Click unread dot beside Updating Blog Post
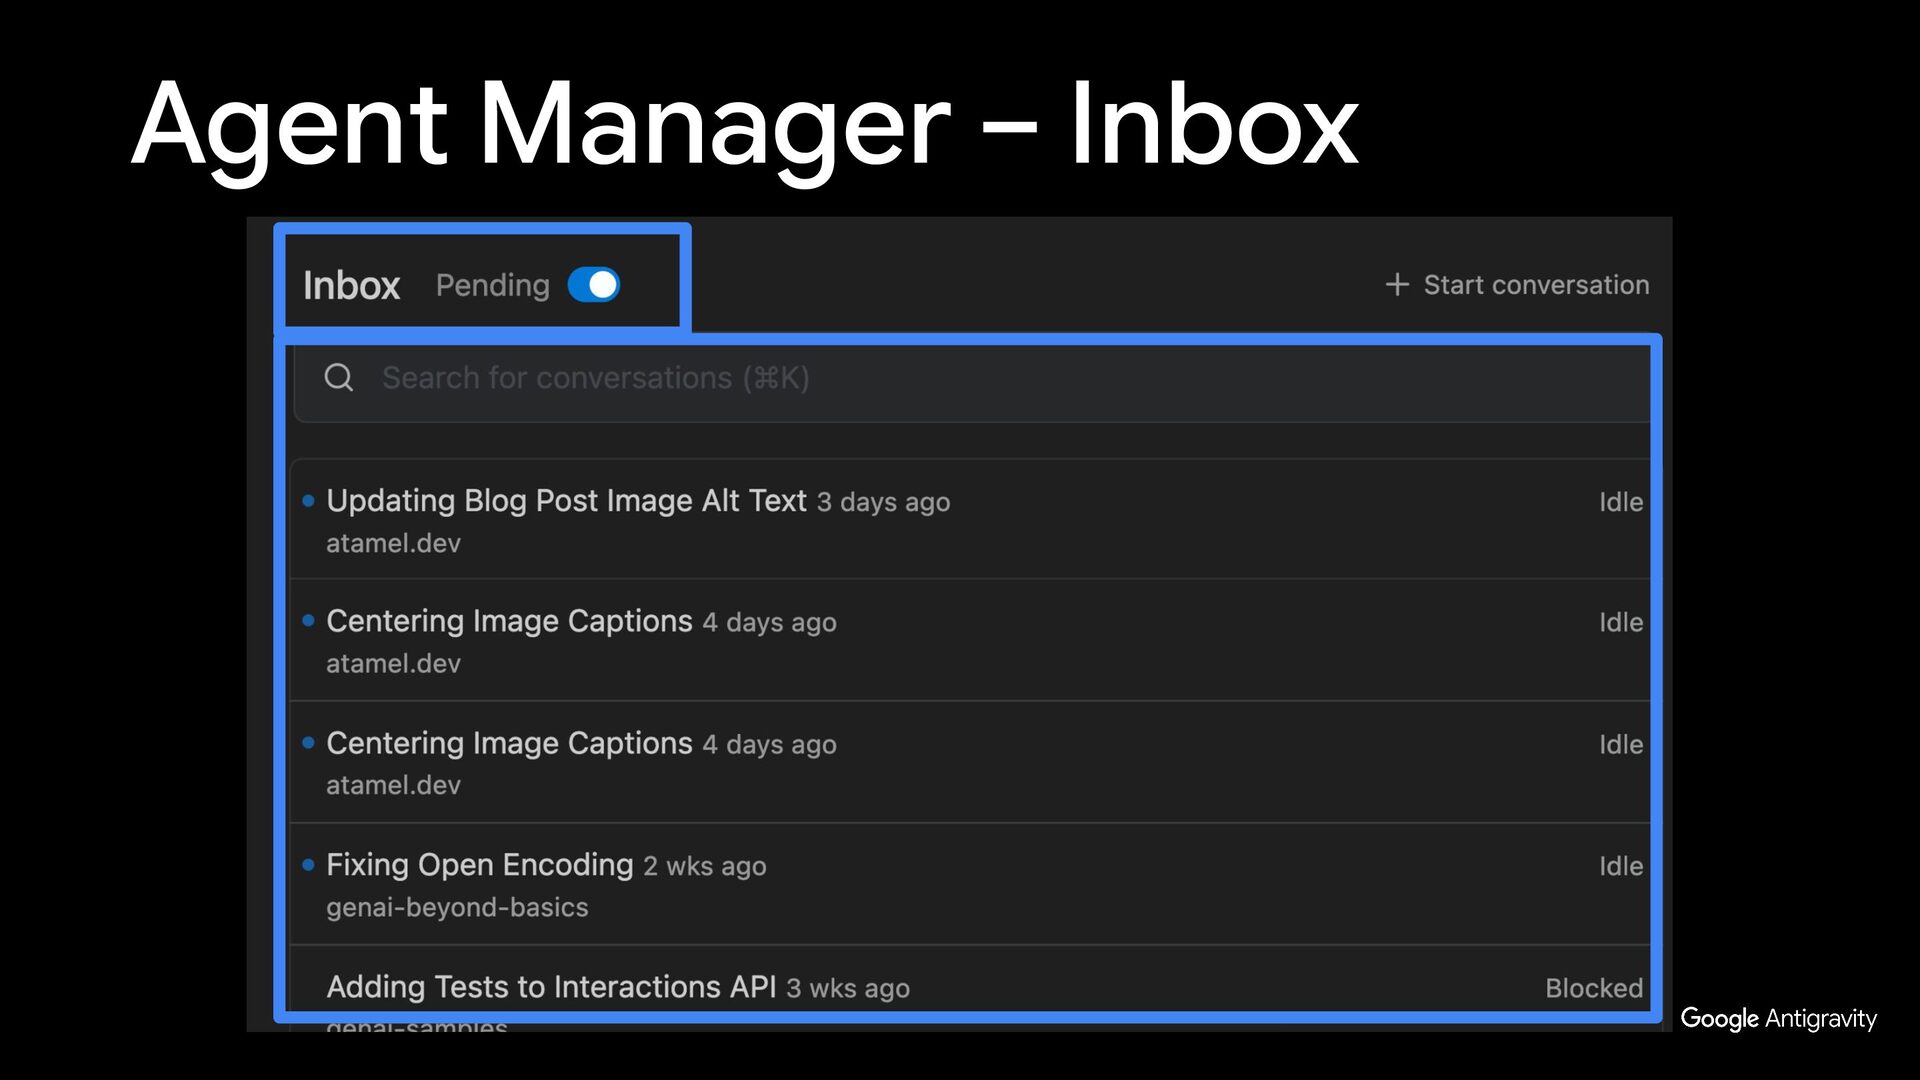Screen dimensions: 1920x1080 pyautogui.click(x=308, y=501)
